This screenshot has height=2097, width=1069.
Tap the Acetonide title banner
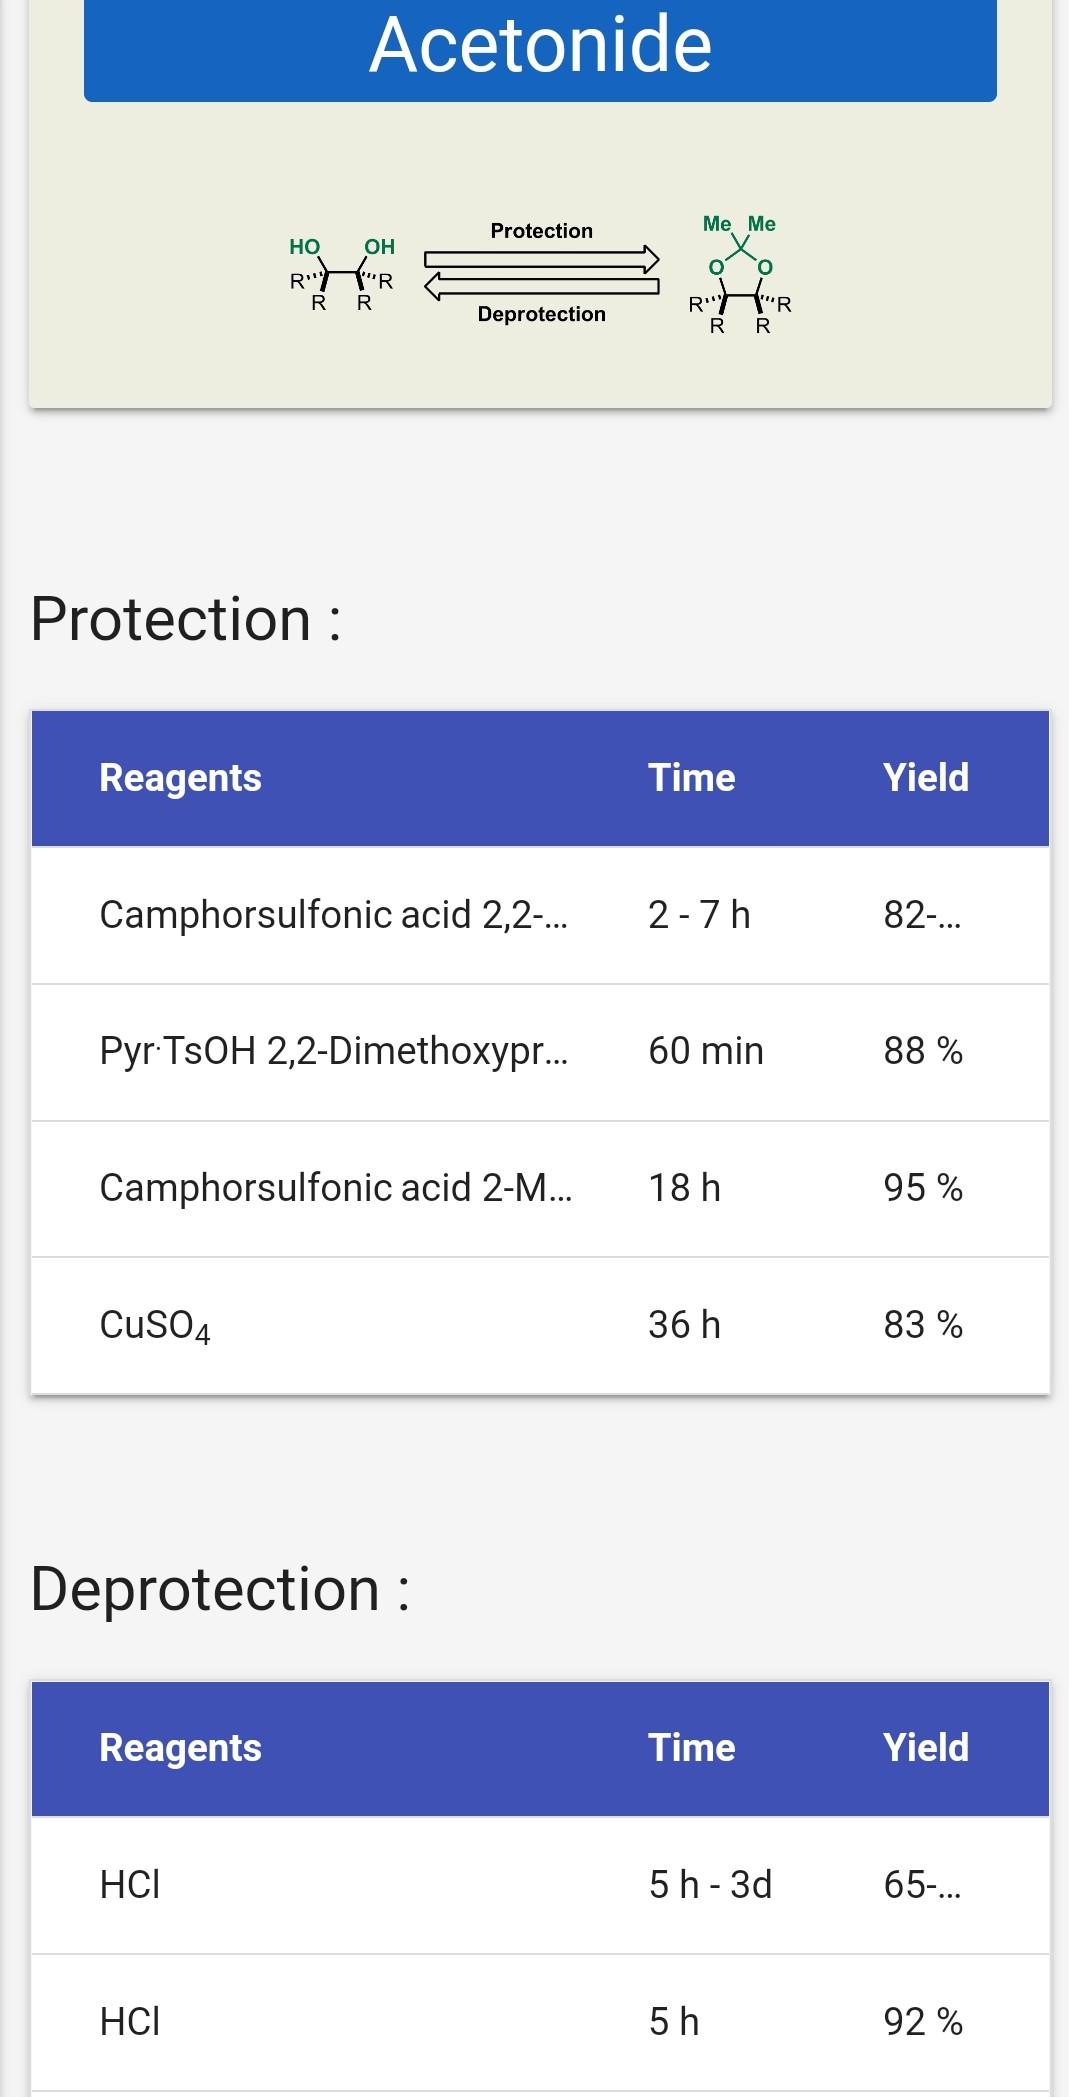coord(540,46)
